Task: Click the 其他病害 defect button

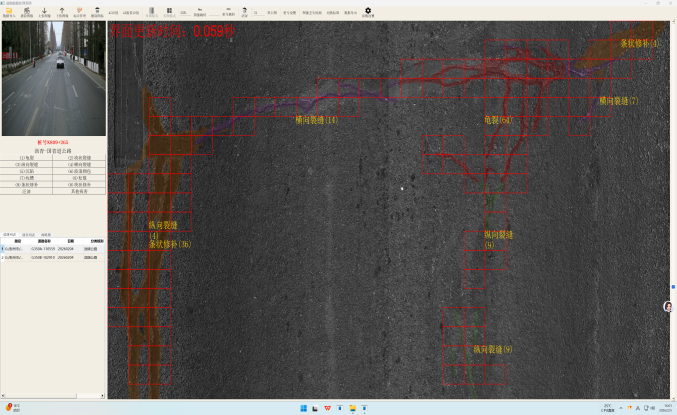Action: 79,190
